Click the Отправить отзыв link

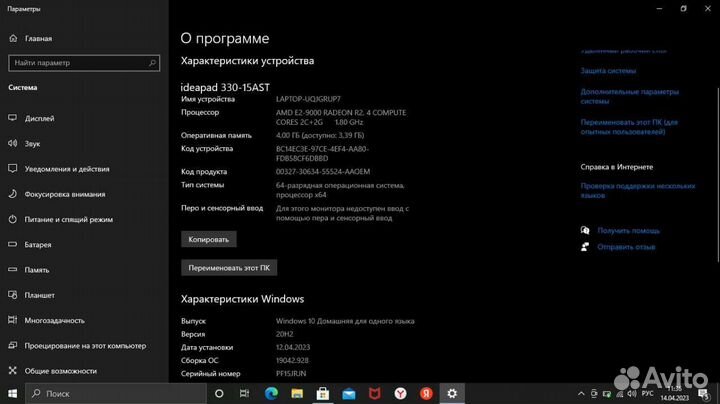tap(626, 247)
